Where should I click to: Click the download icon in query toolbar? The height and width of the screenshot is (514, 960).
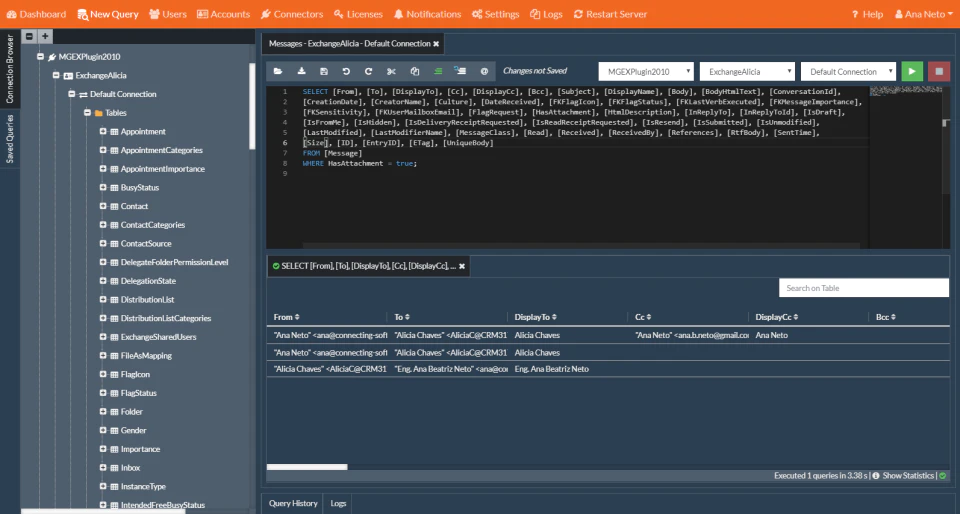point(301,72)
